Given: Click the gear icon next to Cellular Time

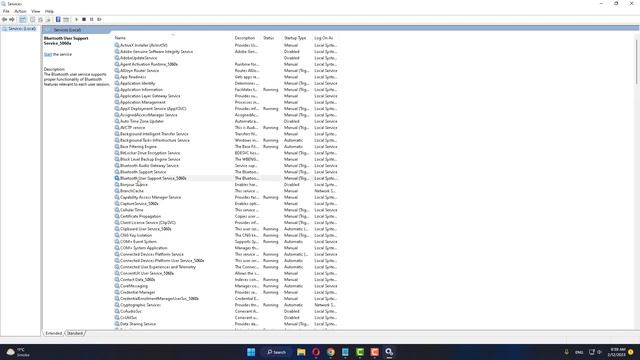Looking at the screenshot, I should pyautogui.click(x=117, y=210).
